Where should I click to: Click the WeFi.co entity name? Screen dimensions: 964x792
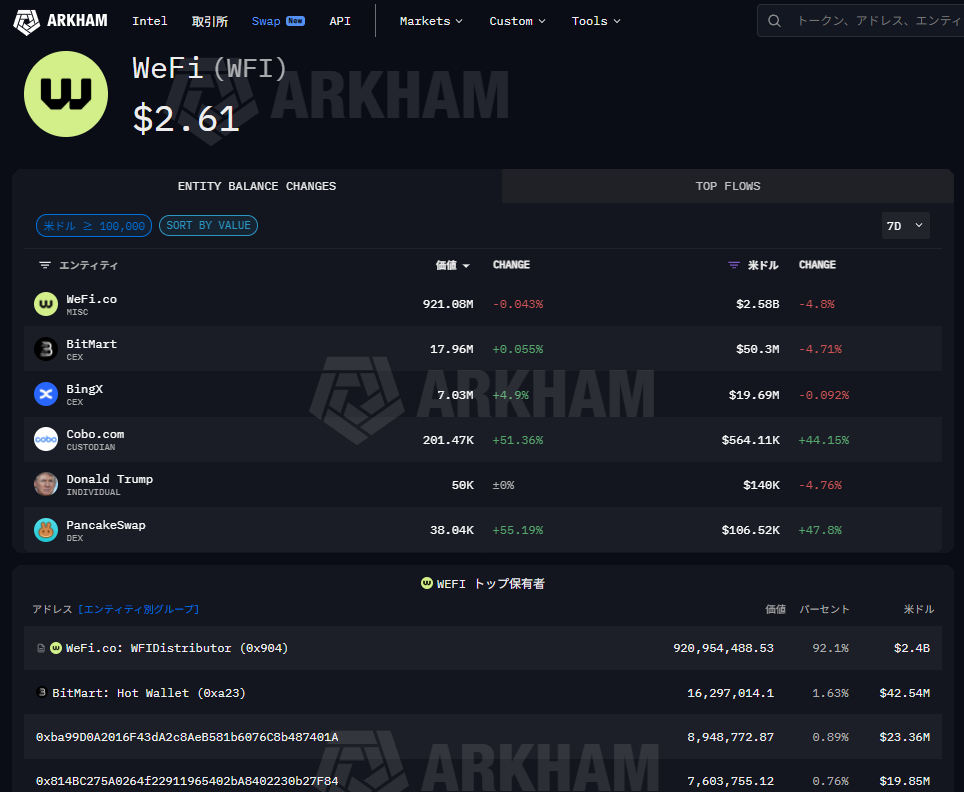point(92,299)
